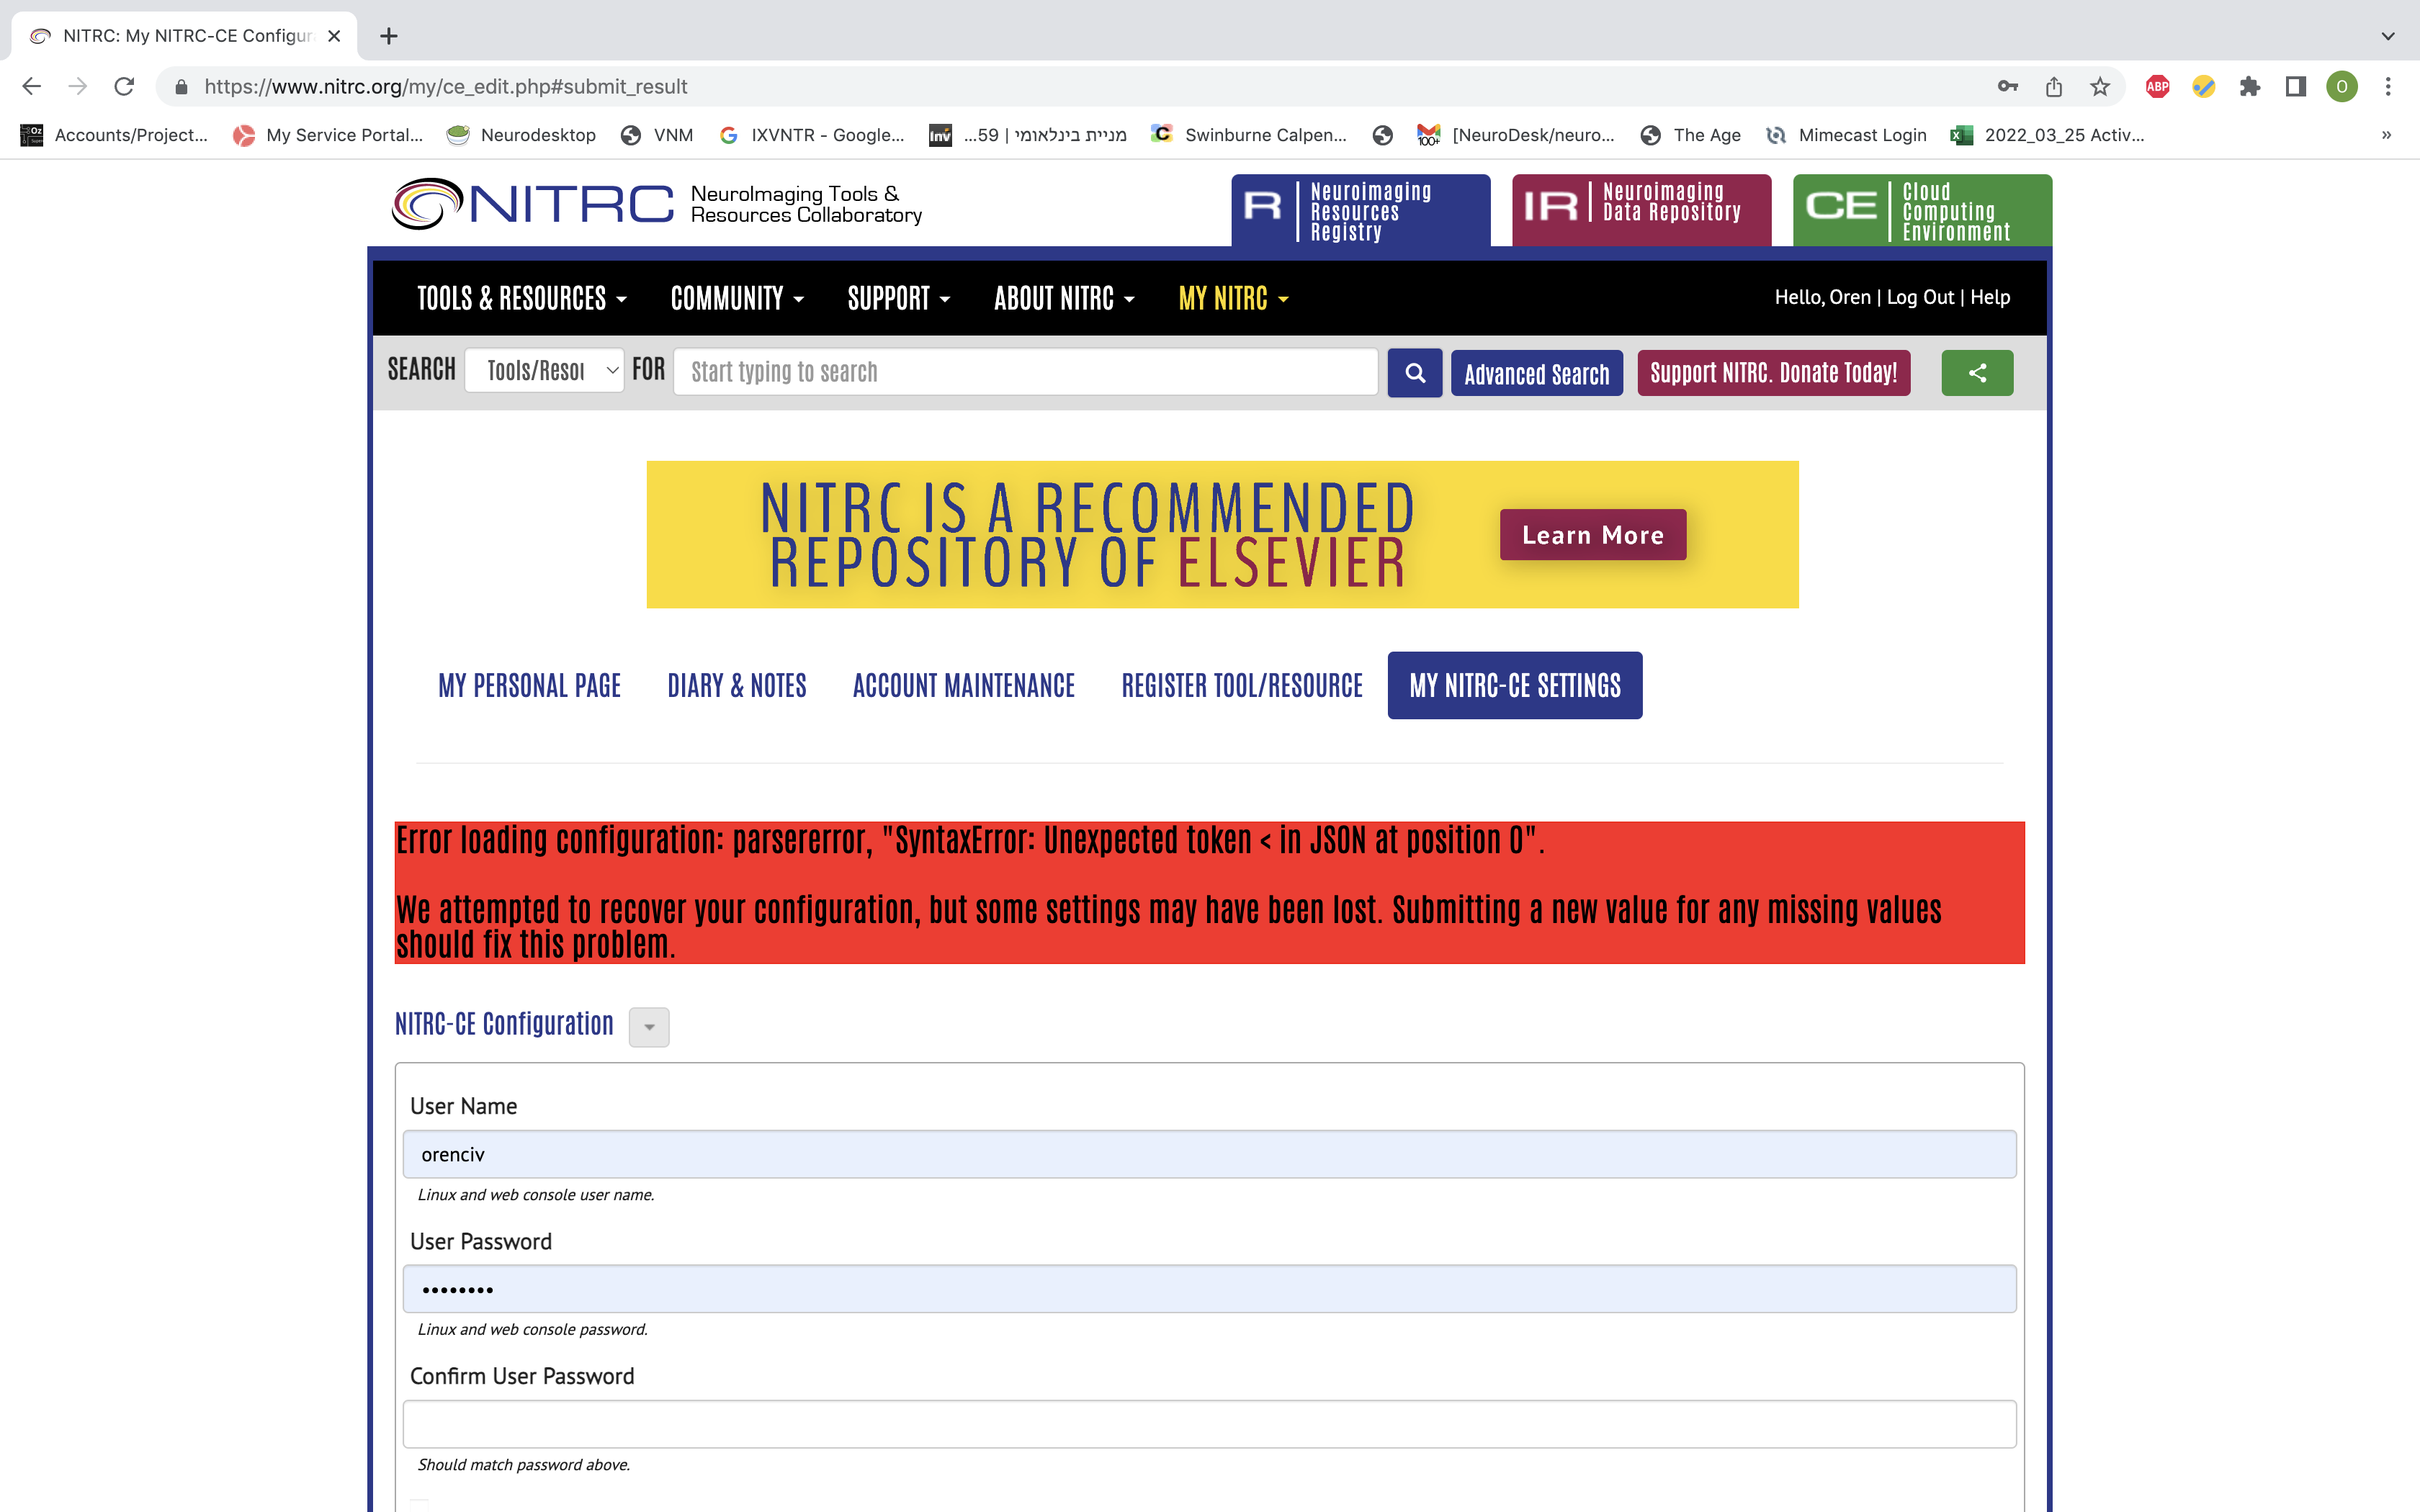Open the Neuroimaging Resources Registry badge
The image size is (2420, 1512).
point(1360,210)
